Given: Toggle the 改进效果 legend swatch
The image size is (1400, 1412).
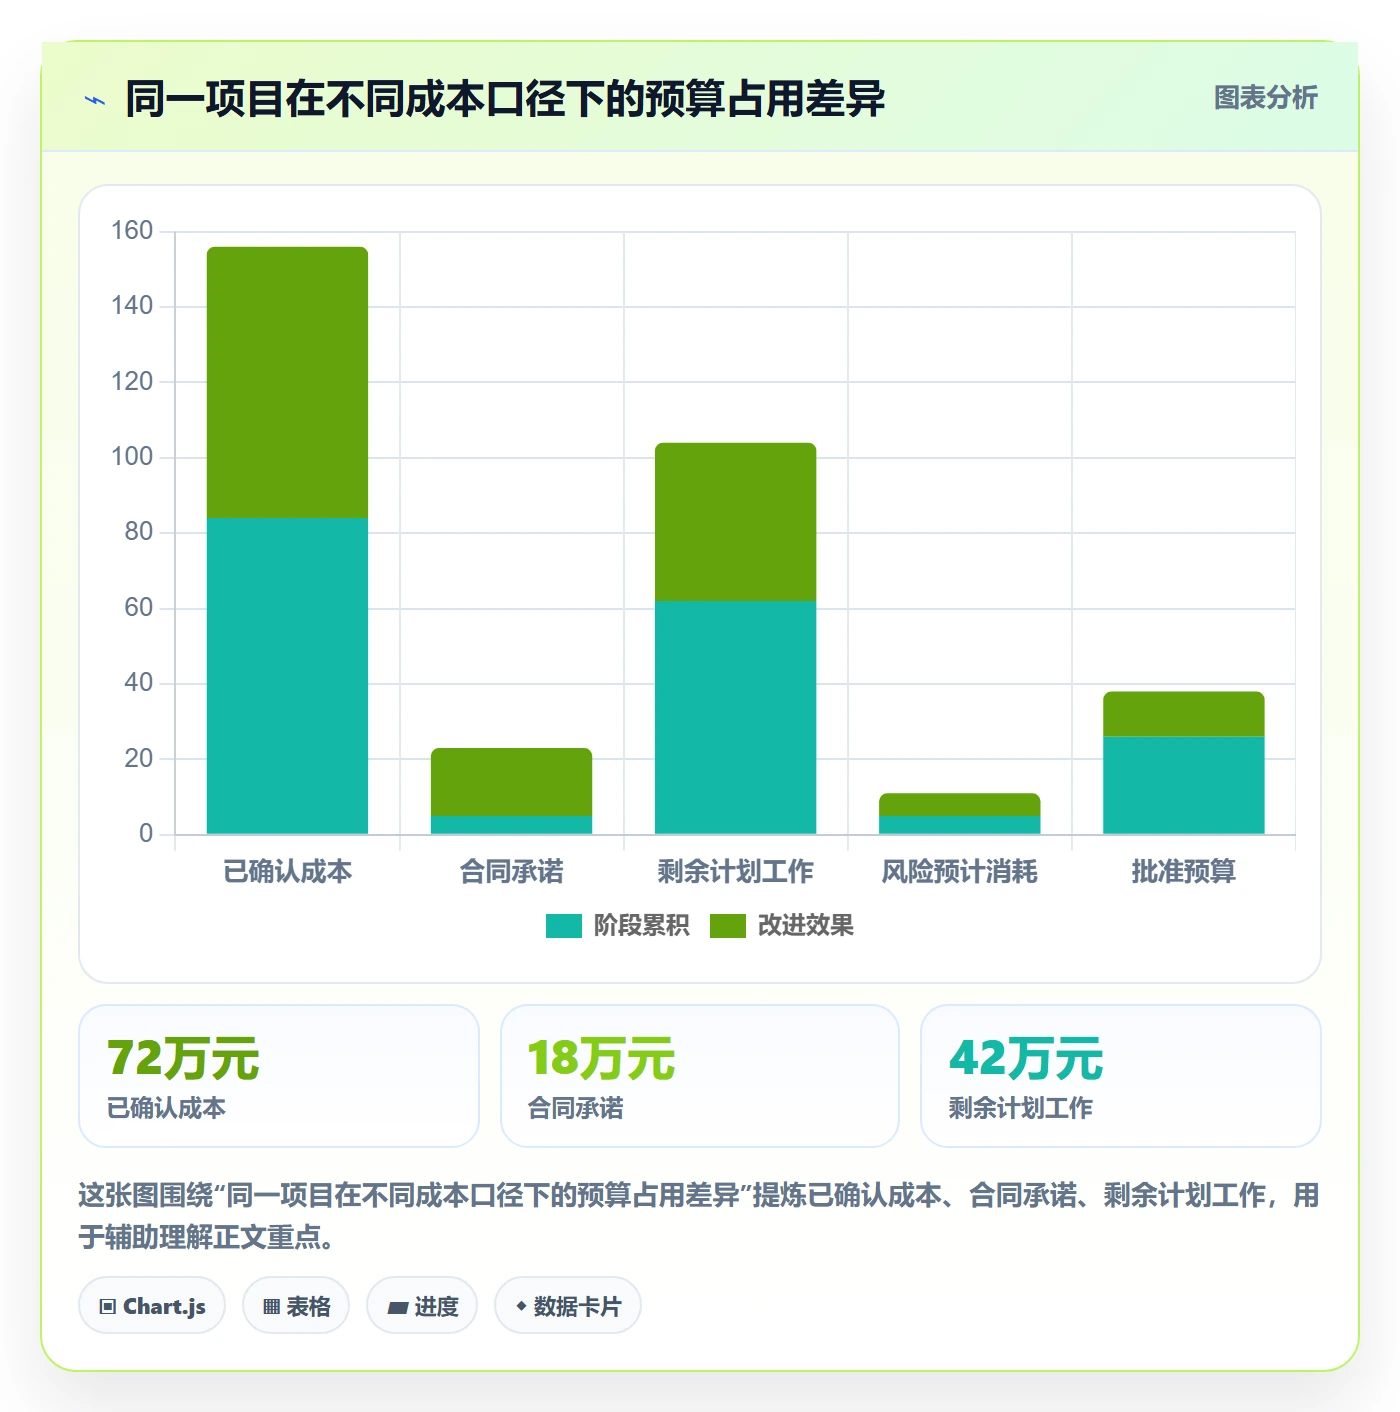Looking at the screenshot, I should 727,926.
